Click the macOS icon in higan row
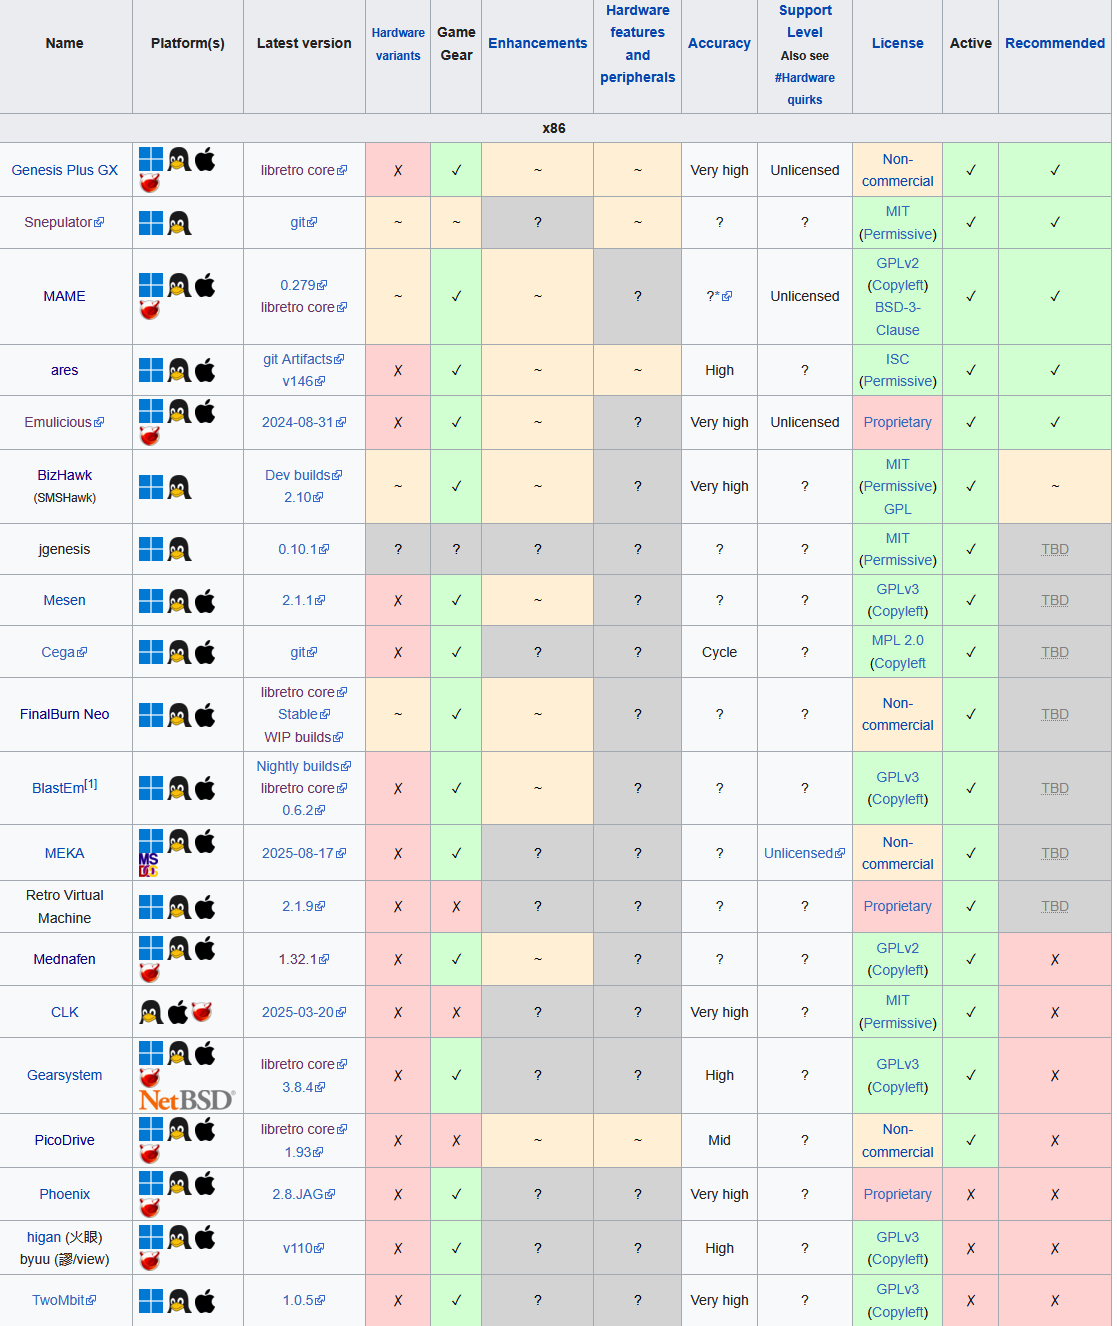Image resolution: width=1117 pixels, height=1326 pixels. [205, 1237]
